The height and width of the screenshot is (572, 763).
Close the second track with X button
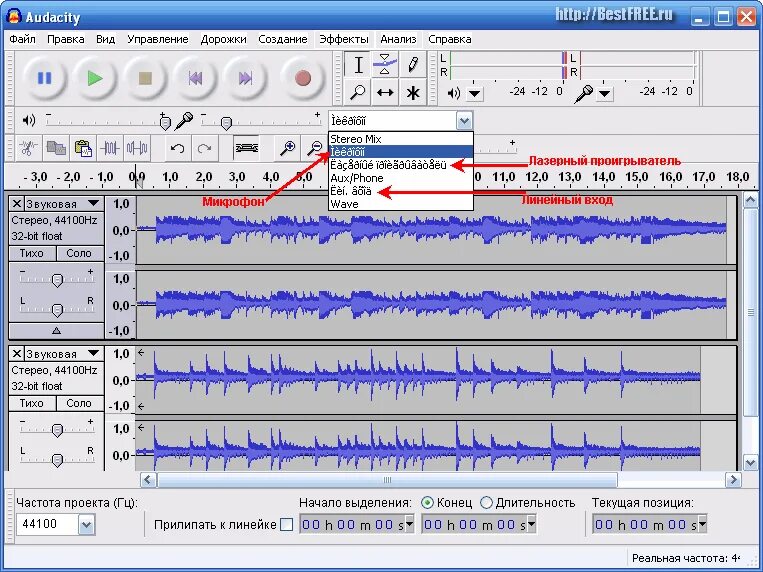[x=17, y=353]
